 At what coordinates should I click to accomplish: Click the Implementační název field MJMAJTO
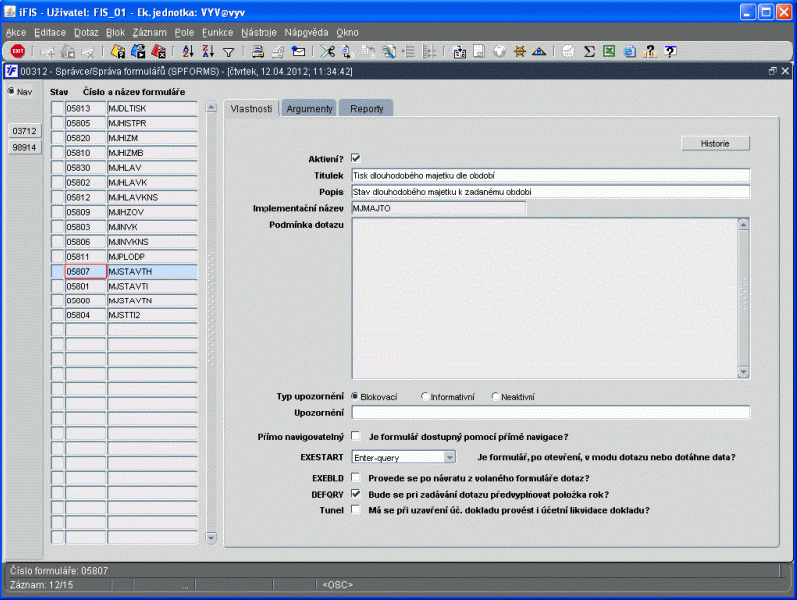coord(439,208)
